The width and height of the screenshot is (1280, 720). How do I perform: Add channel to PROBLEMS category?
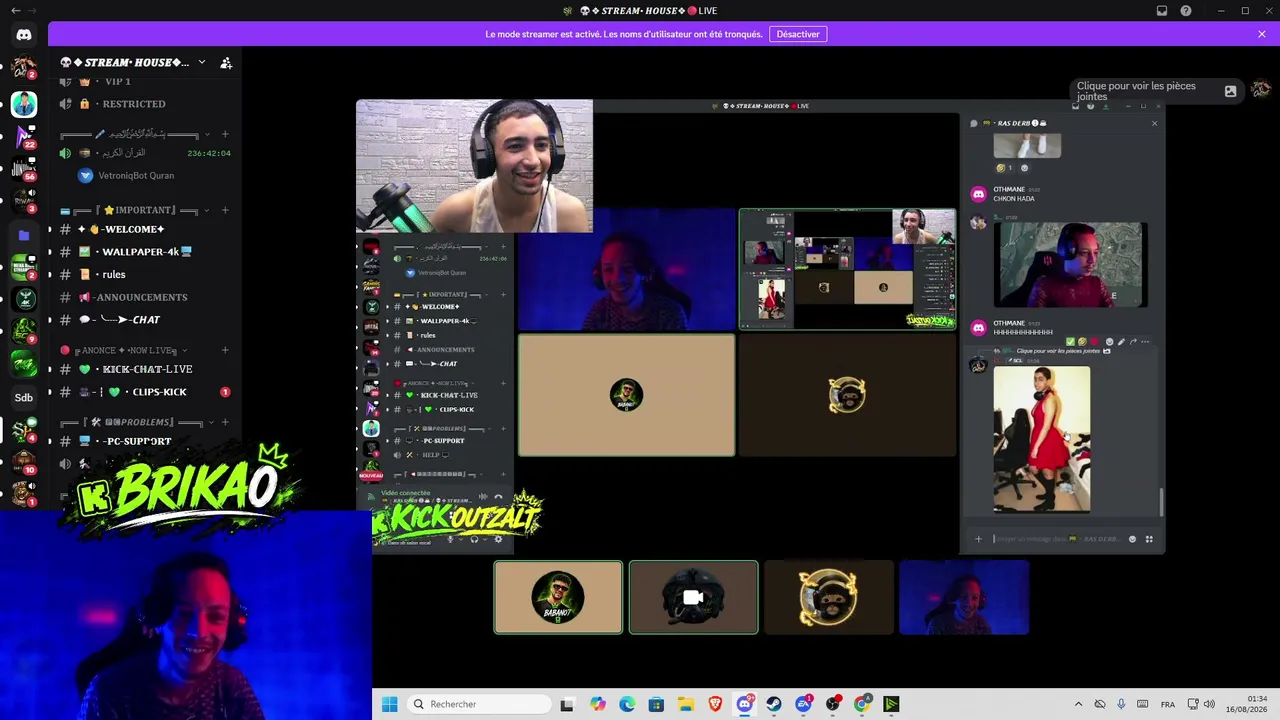tap(225, 422)
